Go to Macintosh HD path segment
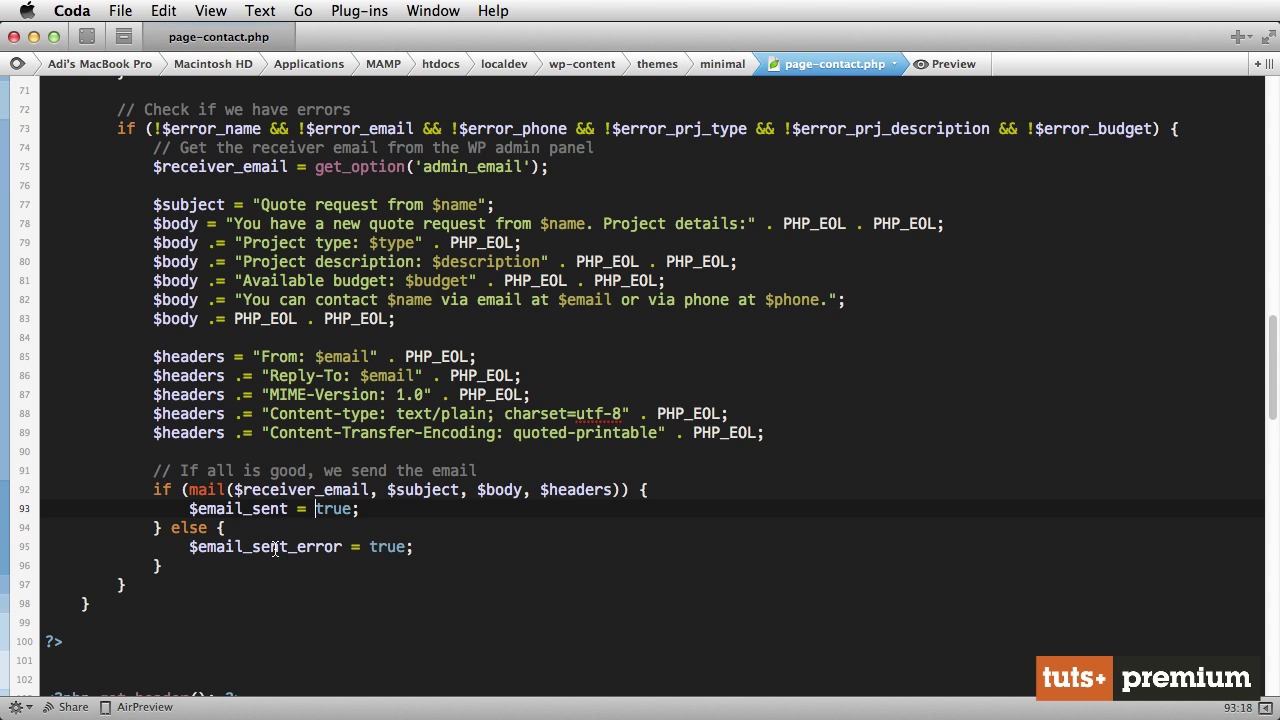 [213, 64]
